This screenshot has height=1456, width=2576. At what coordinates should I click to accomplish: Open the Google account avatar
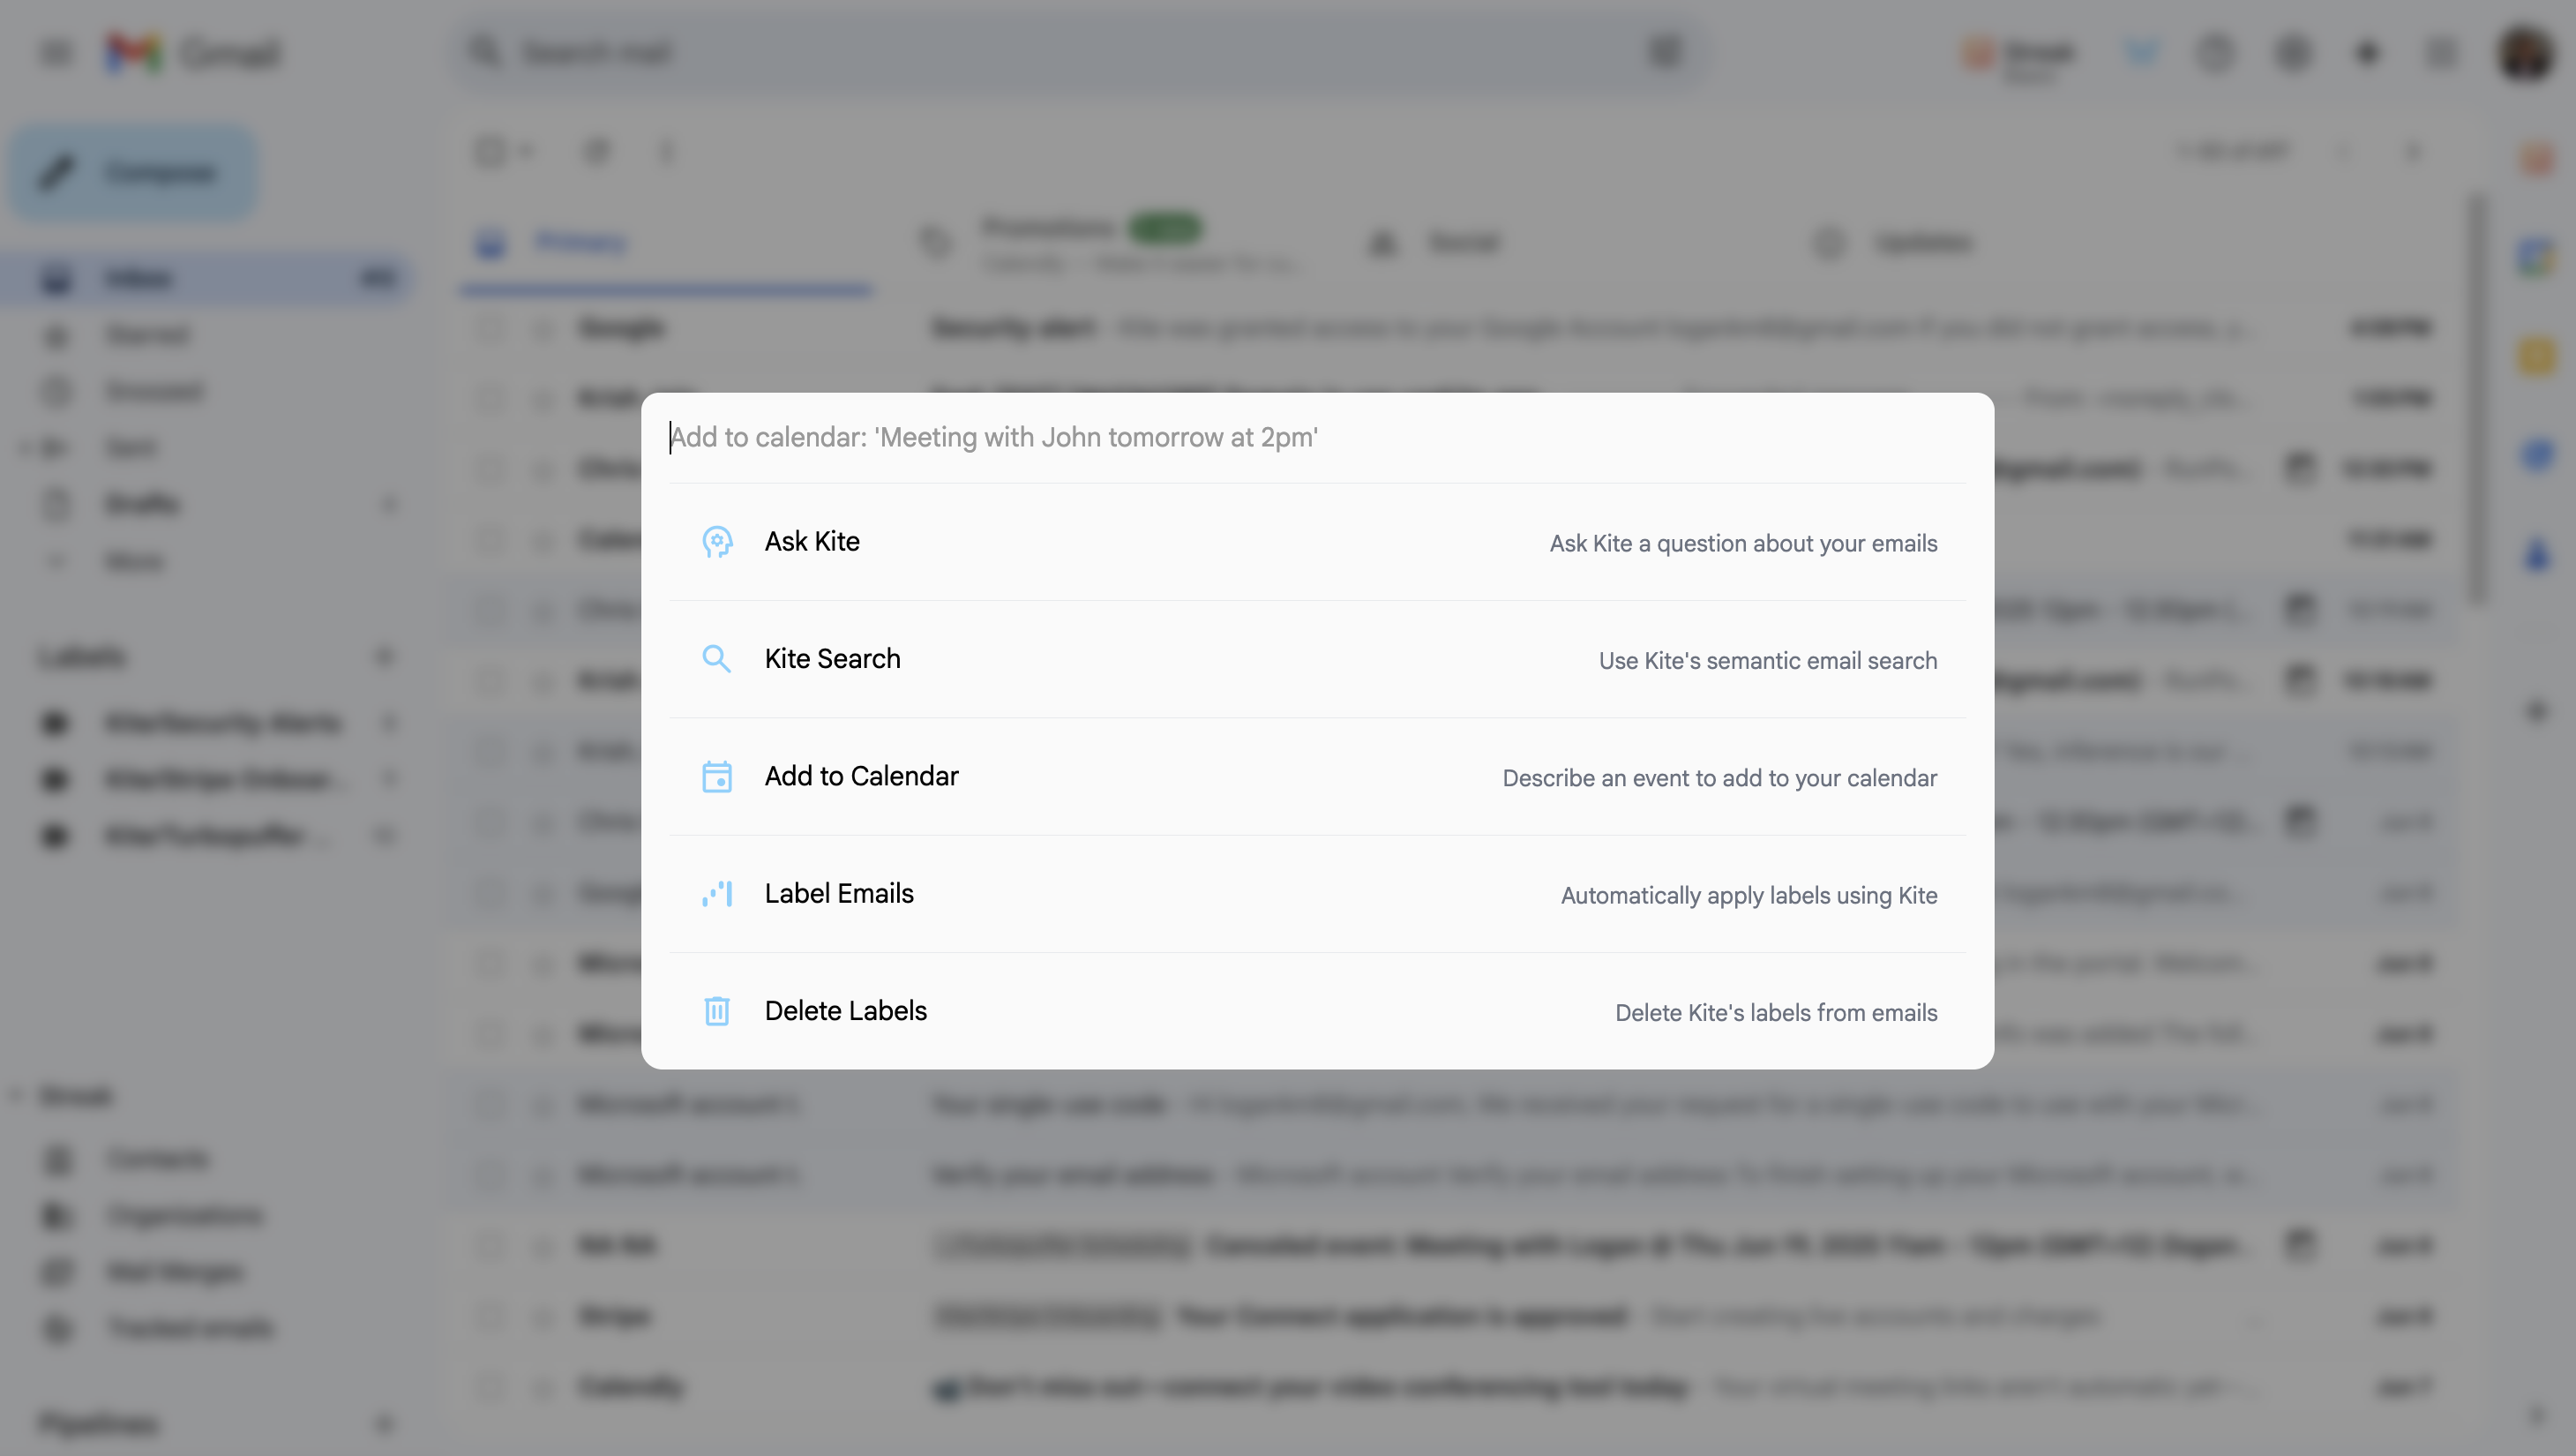coord(2526,53)
